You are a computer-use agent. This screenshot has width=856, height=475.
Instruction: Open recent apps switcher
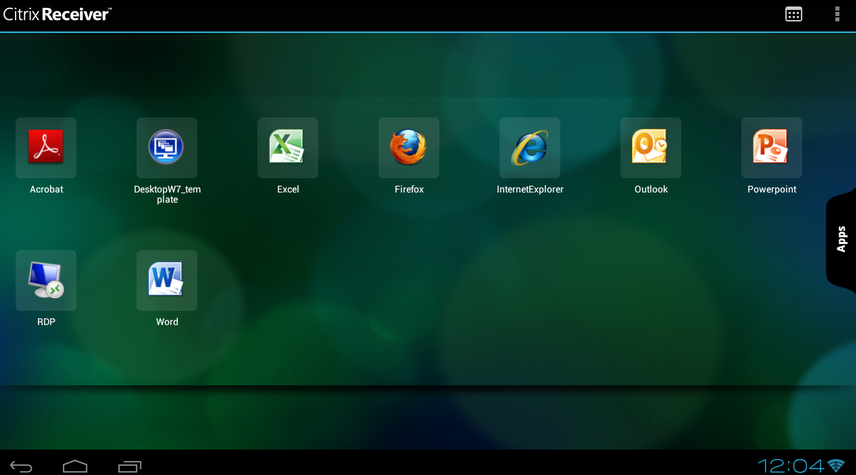[129, 466]
